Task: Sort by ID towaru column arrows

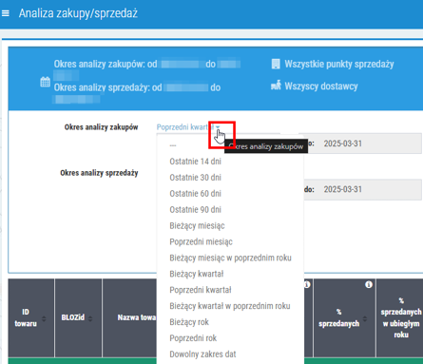Action: (x=44, y=319)
